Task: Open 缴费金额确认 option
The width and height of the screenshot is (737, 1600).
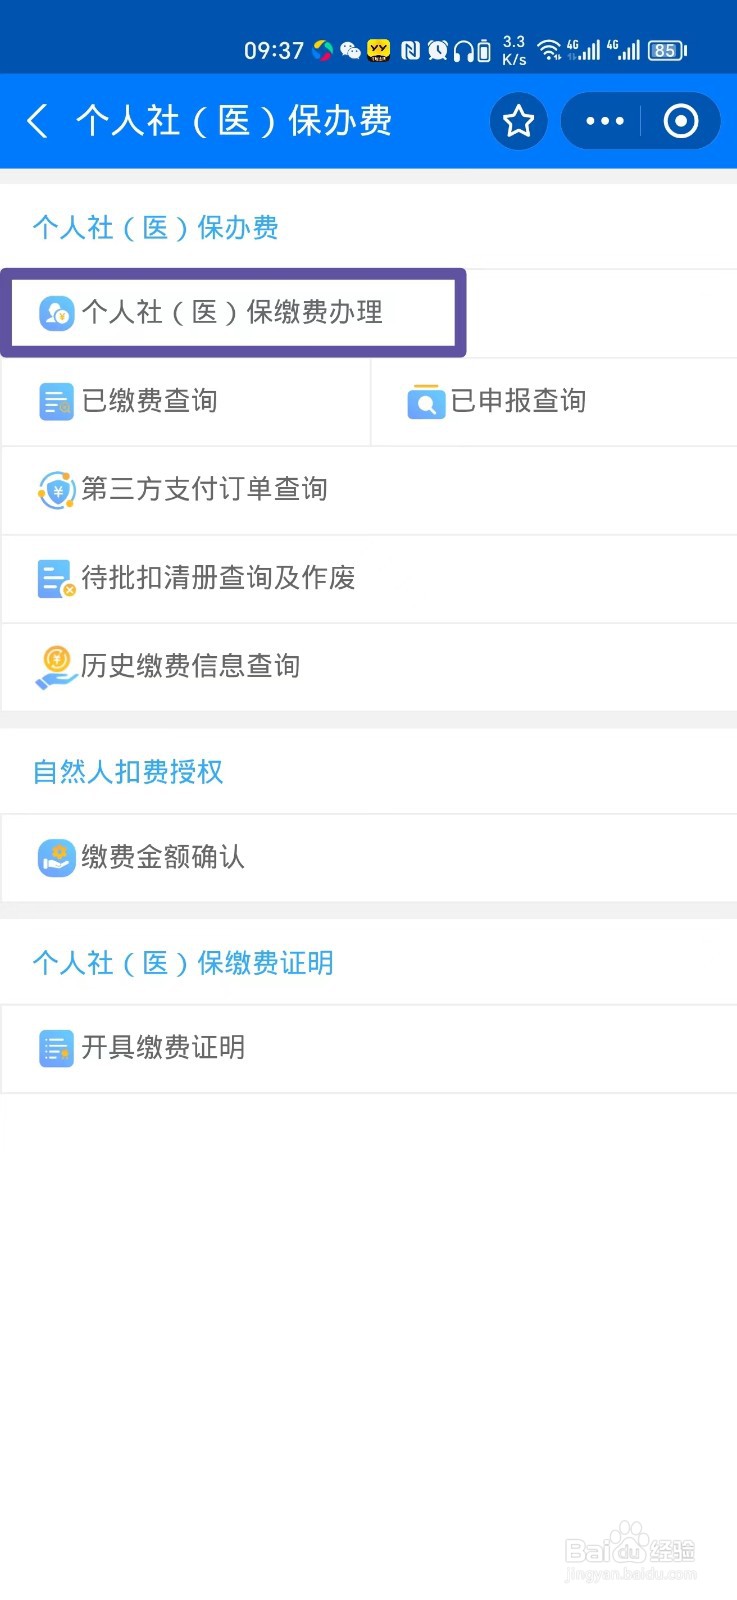Action: coord(163,858)
